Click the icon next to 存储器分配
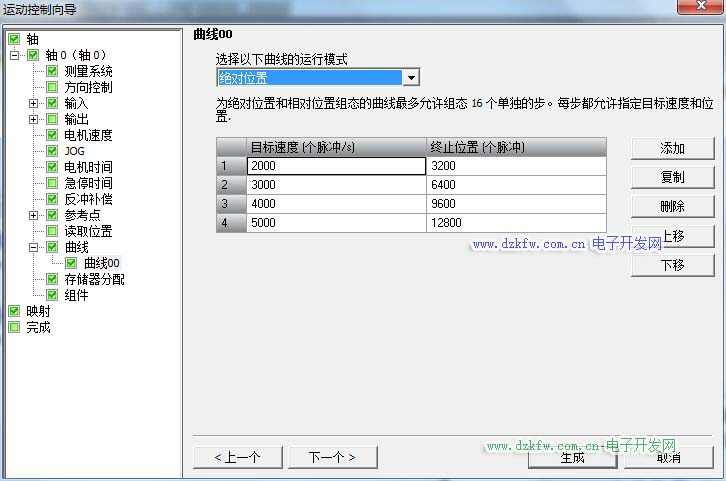This screenshot has width=726, height=481. [52, 279]
